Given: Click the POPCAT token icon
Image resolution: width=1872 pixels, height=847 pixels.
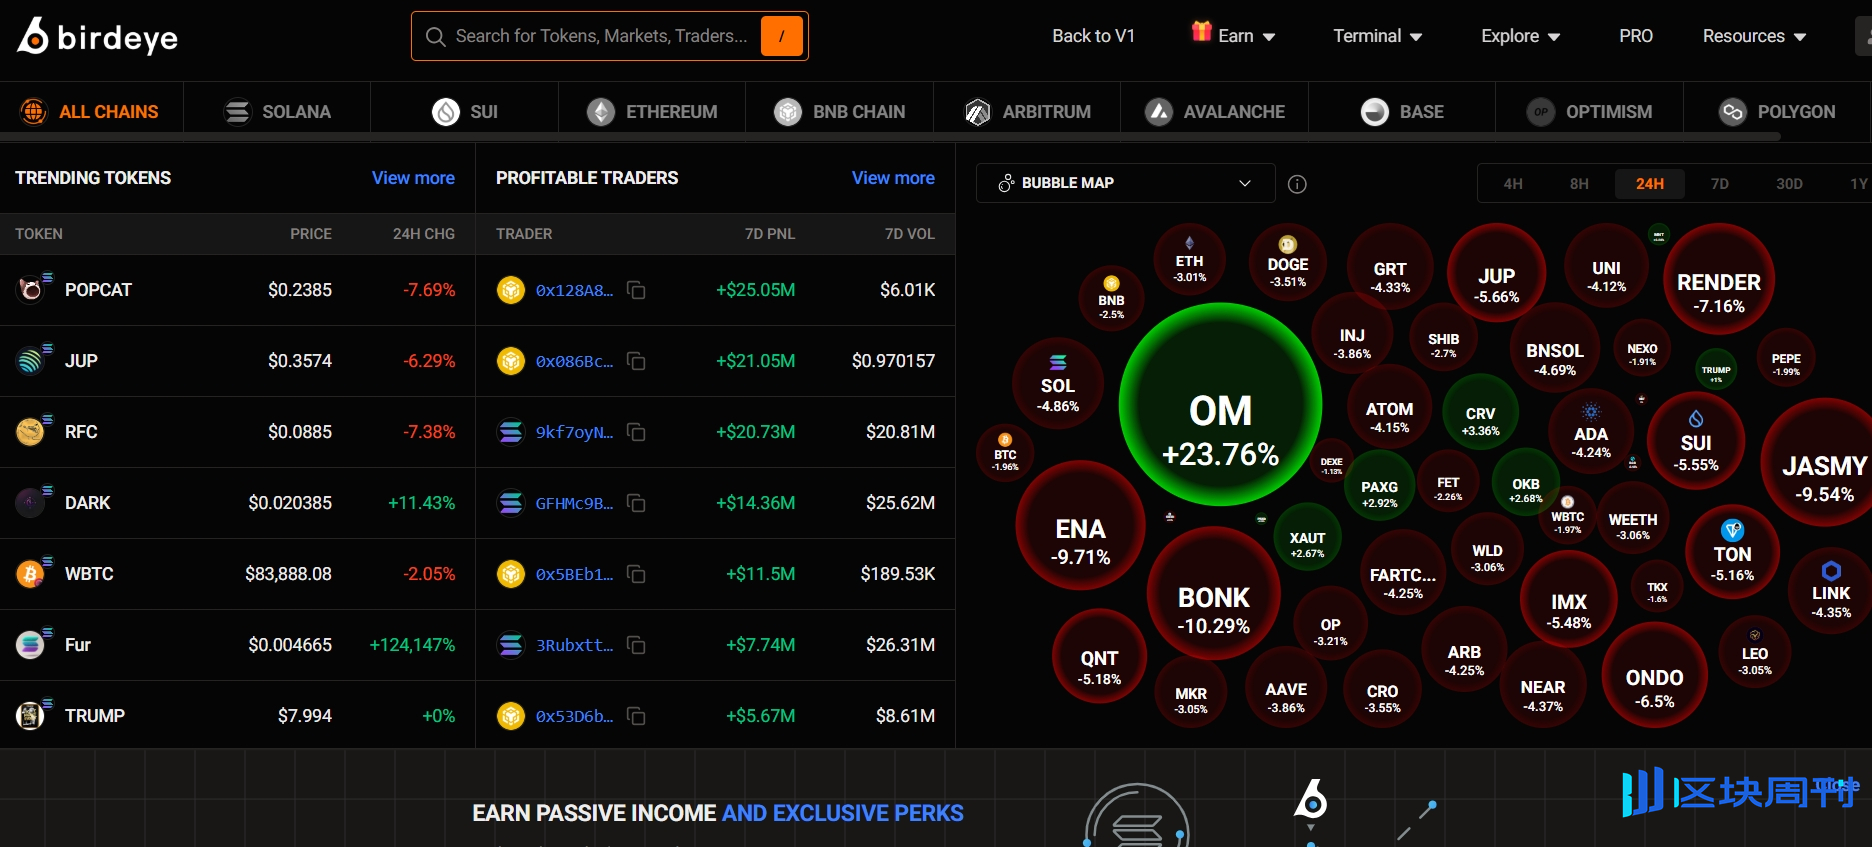Looking at the screenshot, I should pos(31,289).
